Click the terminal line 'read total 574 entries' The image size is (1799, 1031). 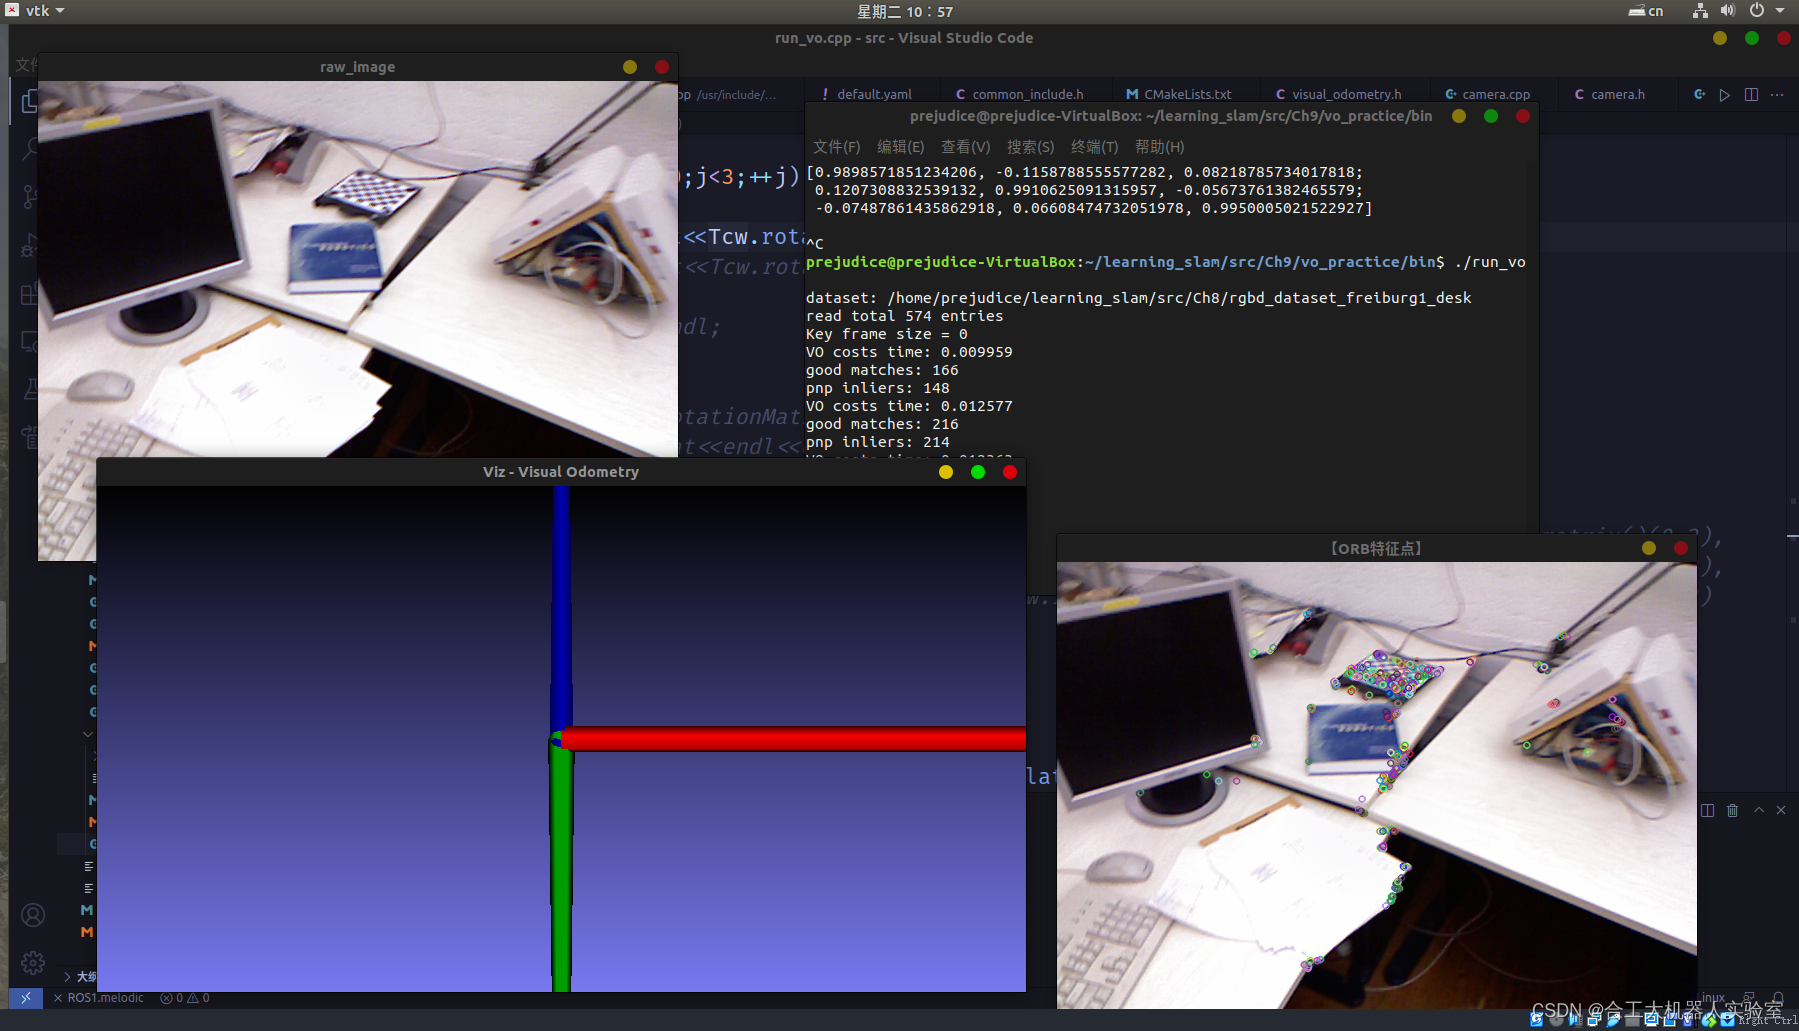click(904, 316)
